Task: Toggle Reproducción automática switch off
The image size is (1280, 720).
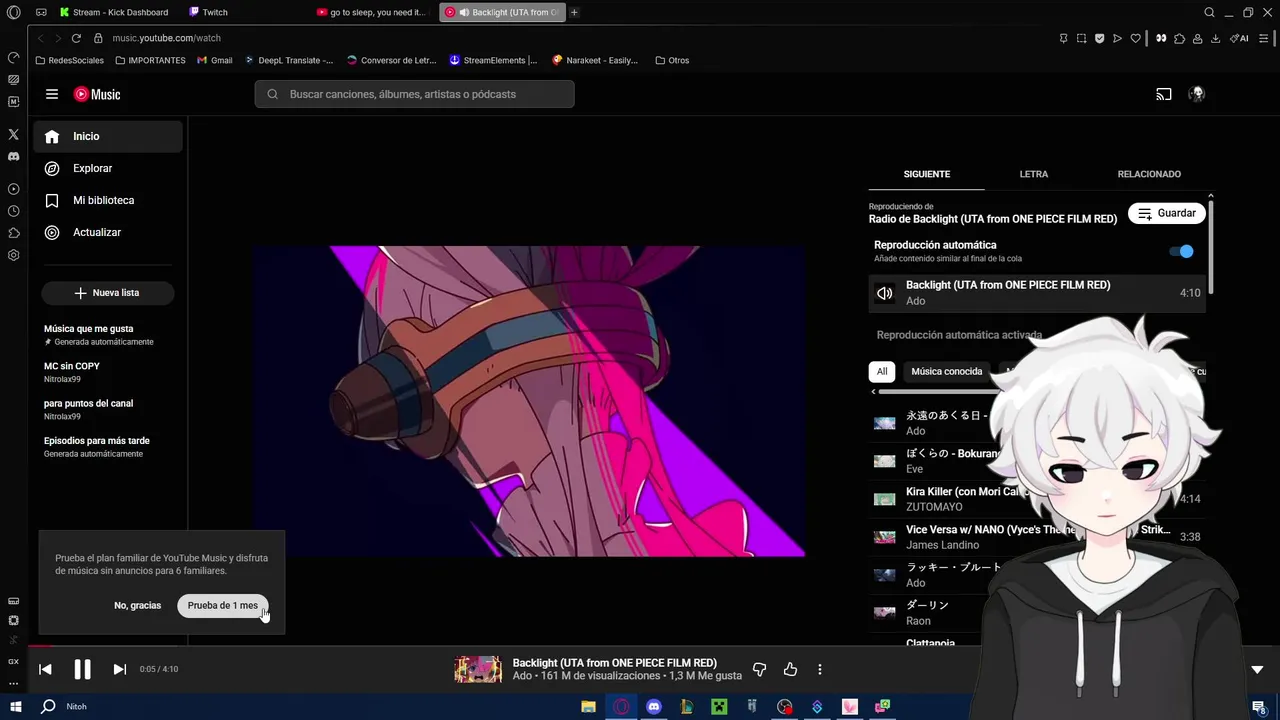Action: 1181,251
